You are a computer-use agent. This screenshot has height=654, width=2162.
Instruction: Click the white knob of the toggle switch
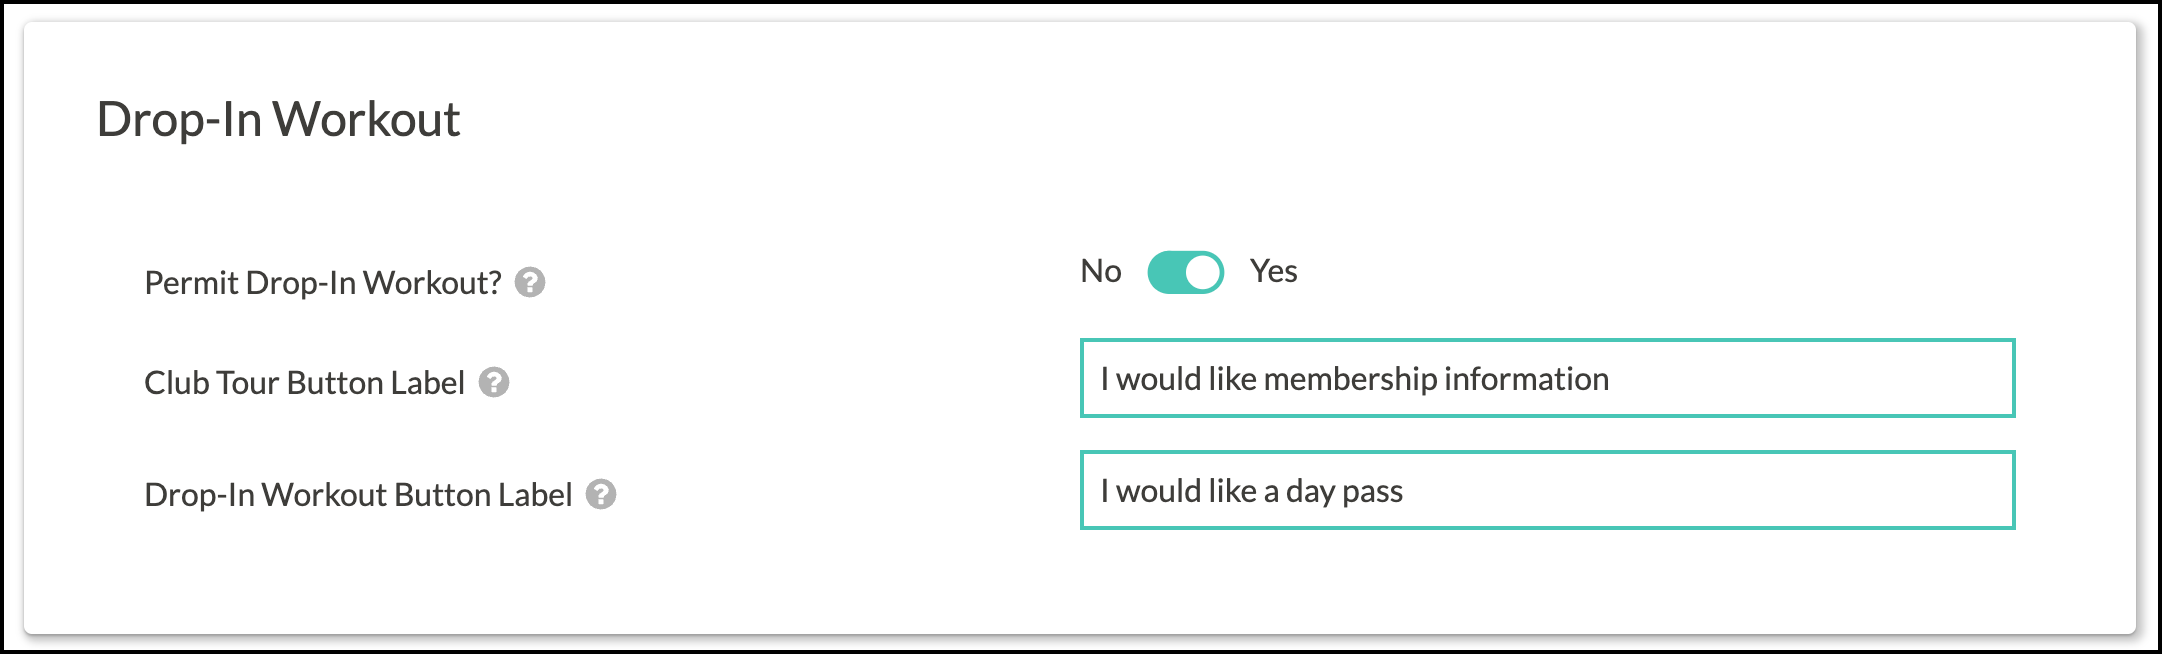1203,272
